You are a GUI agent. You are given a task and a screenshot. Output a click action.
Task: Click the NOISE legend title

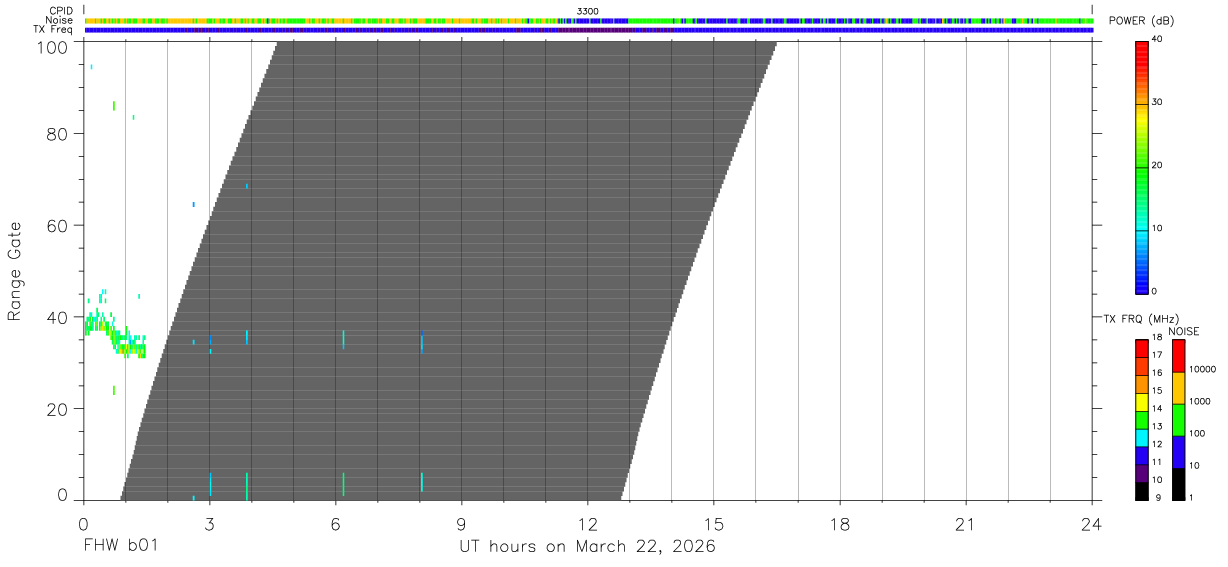click(1184, 331)
